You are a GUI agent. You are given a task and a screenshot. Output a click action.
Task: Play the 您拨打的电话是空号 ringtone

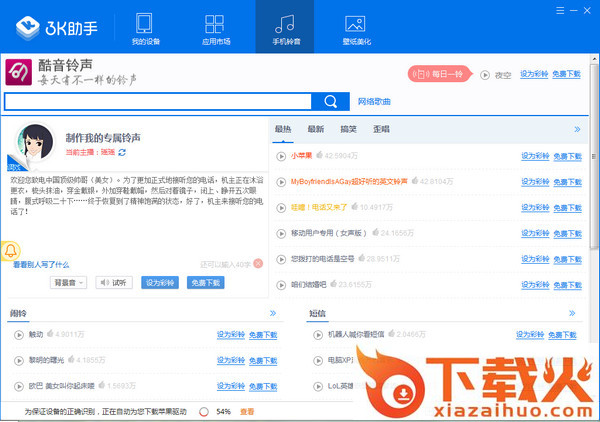281,259
